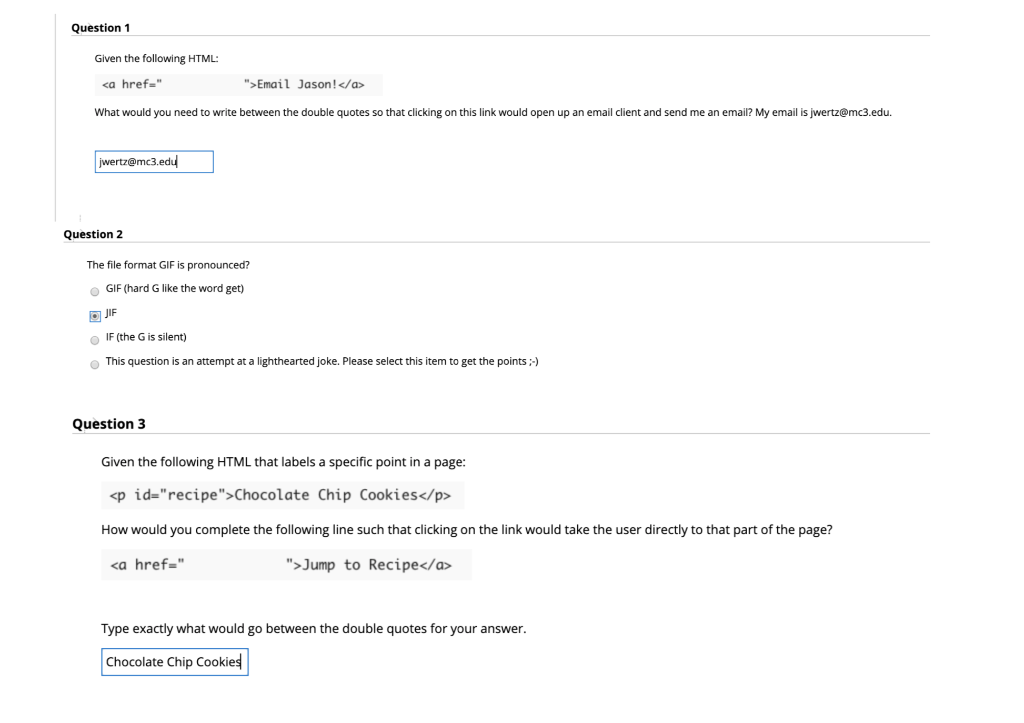Click the 'Question 2' heading
This screenshot has width=1024, height=723.
point(93,234)
